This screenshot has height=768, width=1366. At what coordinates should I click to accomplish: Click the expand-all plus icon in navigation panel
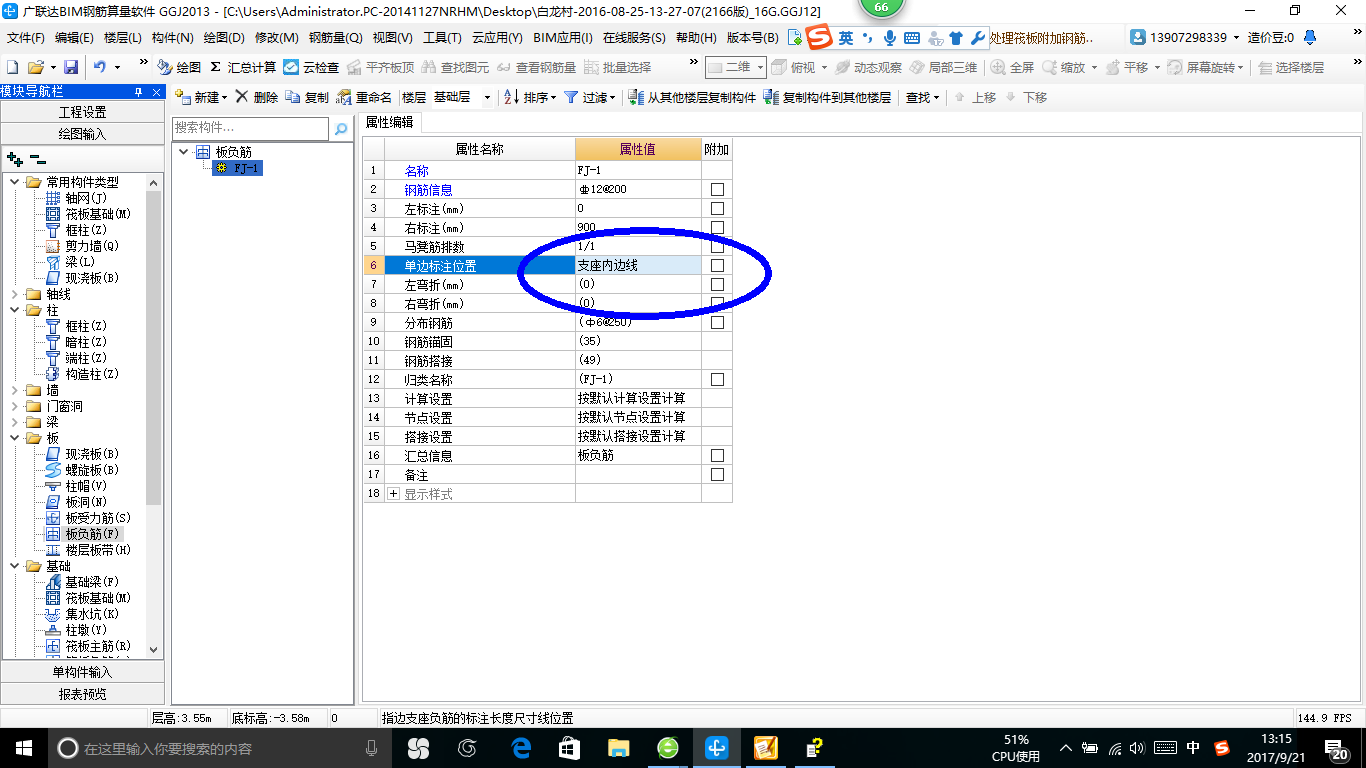(14, 158)
